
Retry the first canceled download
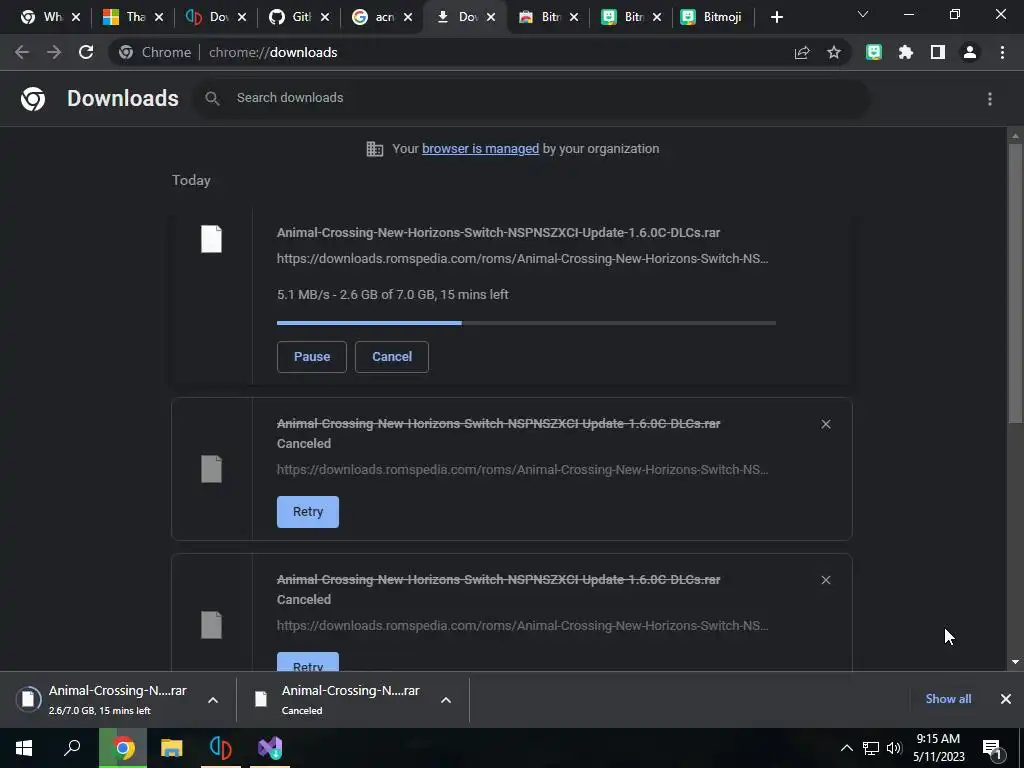(308, 511)
